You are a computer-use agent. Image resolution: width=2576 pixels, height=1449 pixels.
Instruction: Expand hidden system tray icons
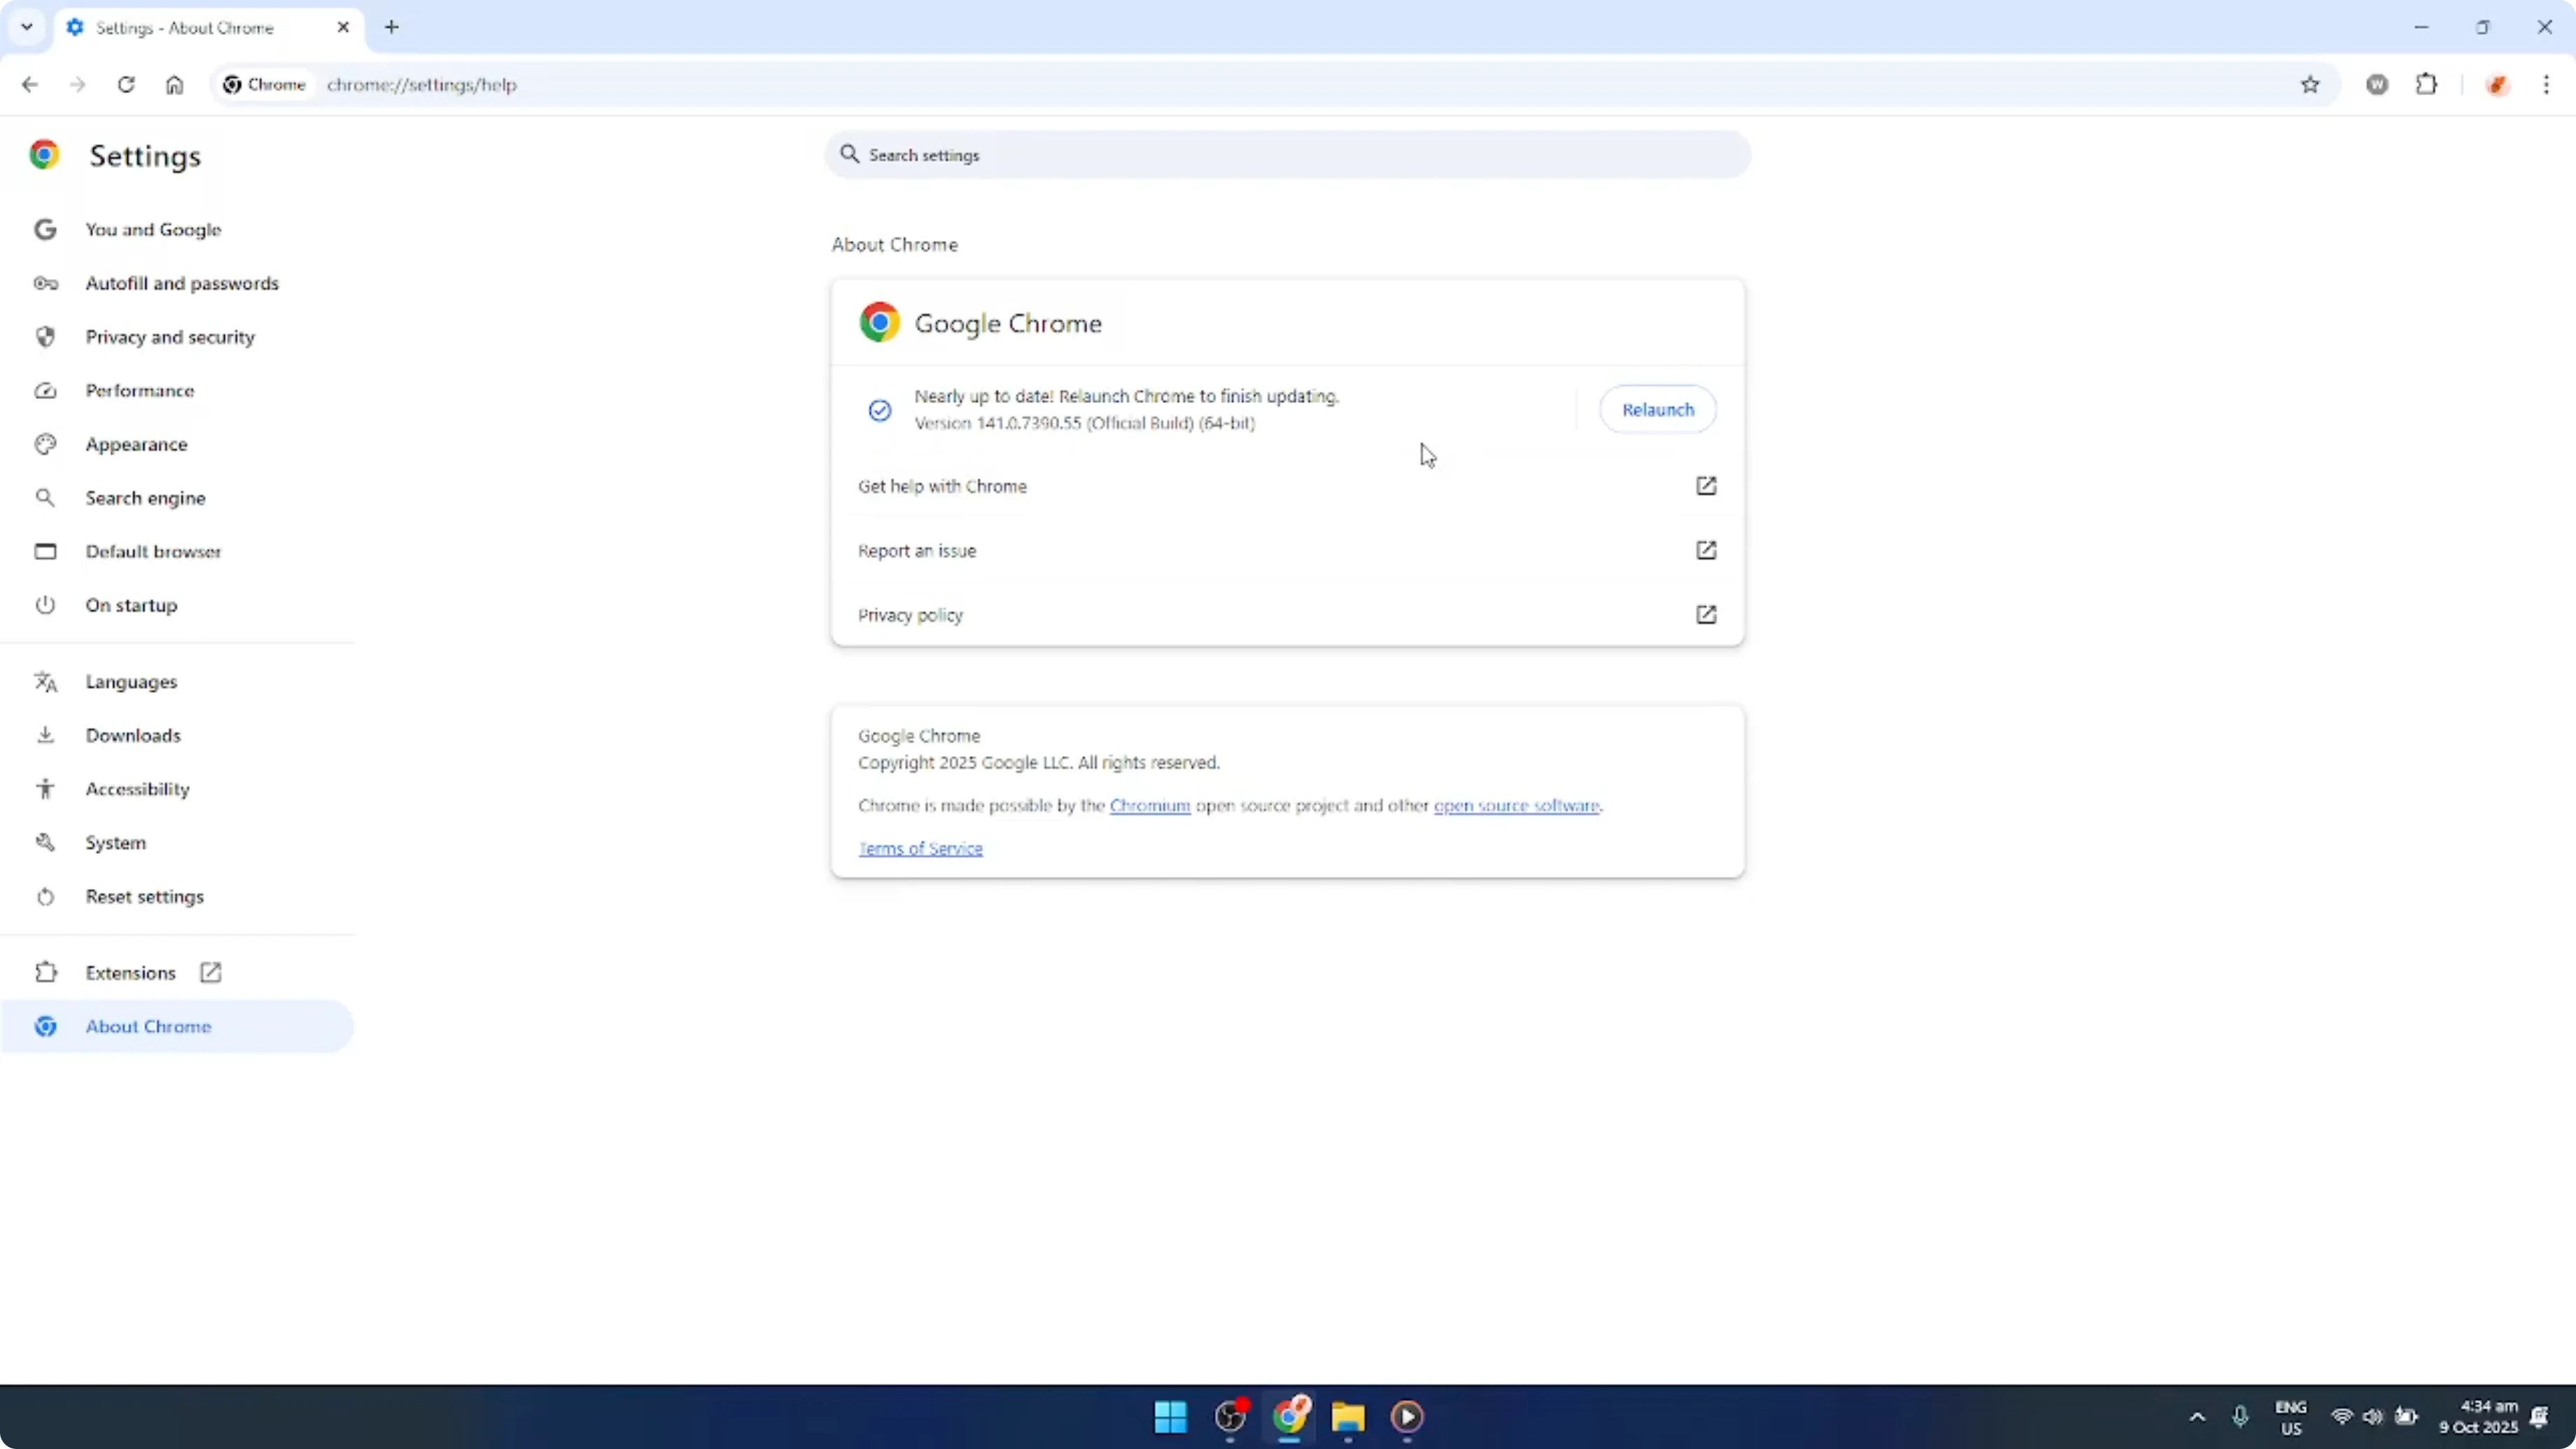[x=2196, y=1416]
